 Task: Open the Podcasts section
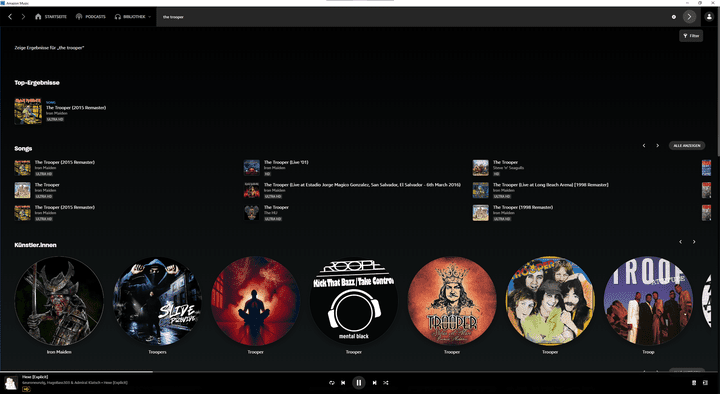pyautogui.click(x=90, y=17)
